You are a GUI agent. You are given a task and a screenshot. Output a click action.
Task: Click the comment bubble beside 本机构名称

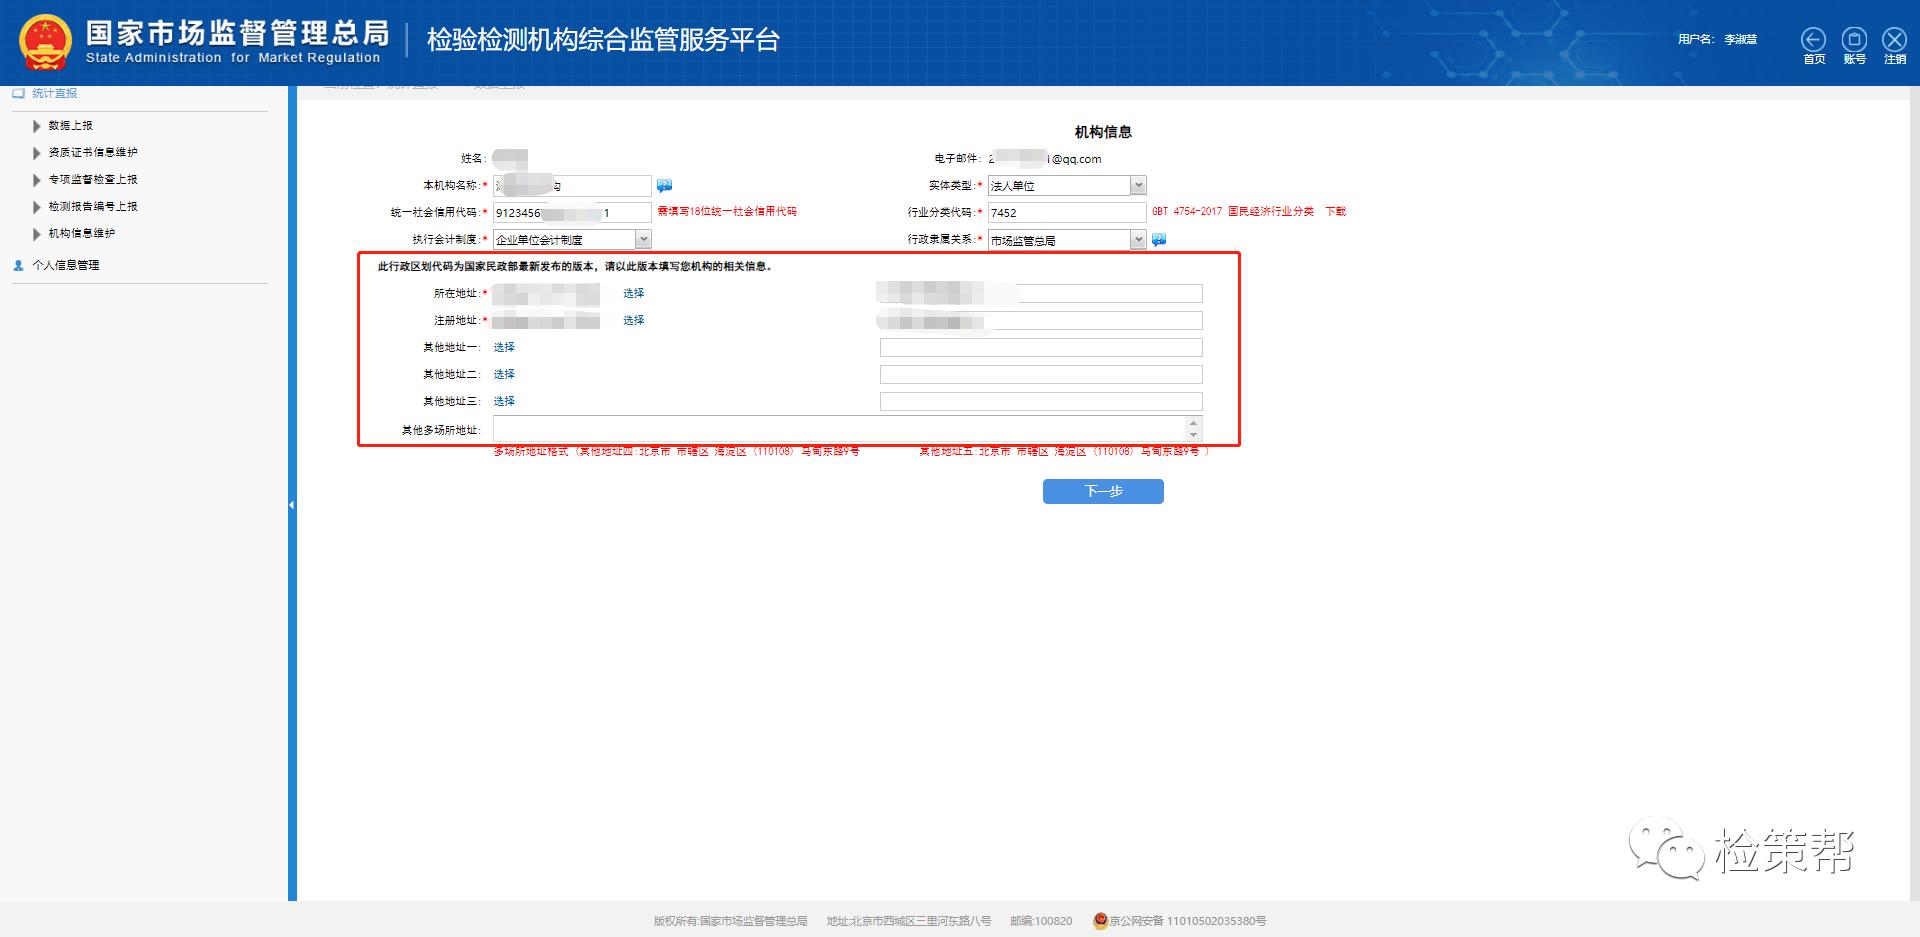(663, 185)
